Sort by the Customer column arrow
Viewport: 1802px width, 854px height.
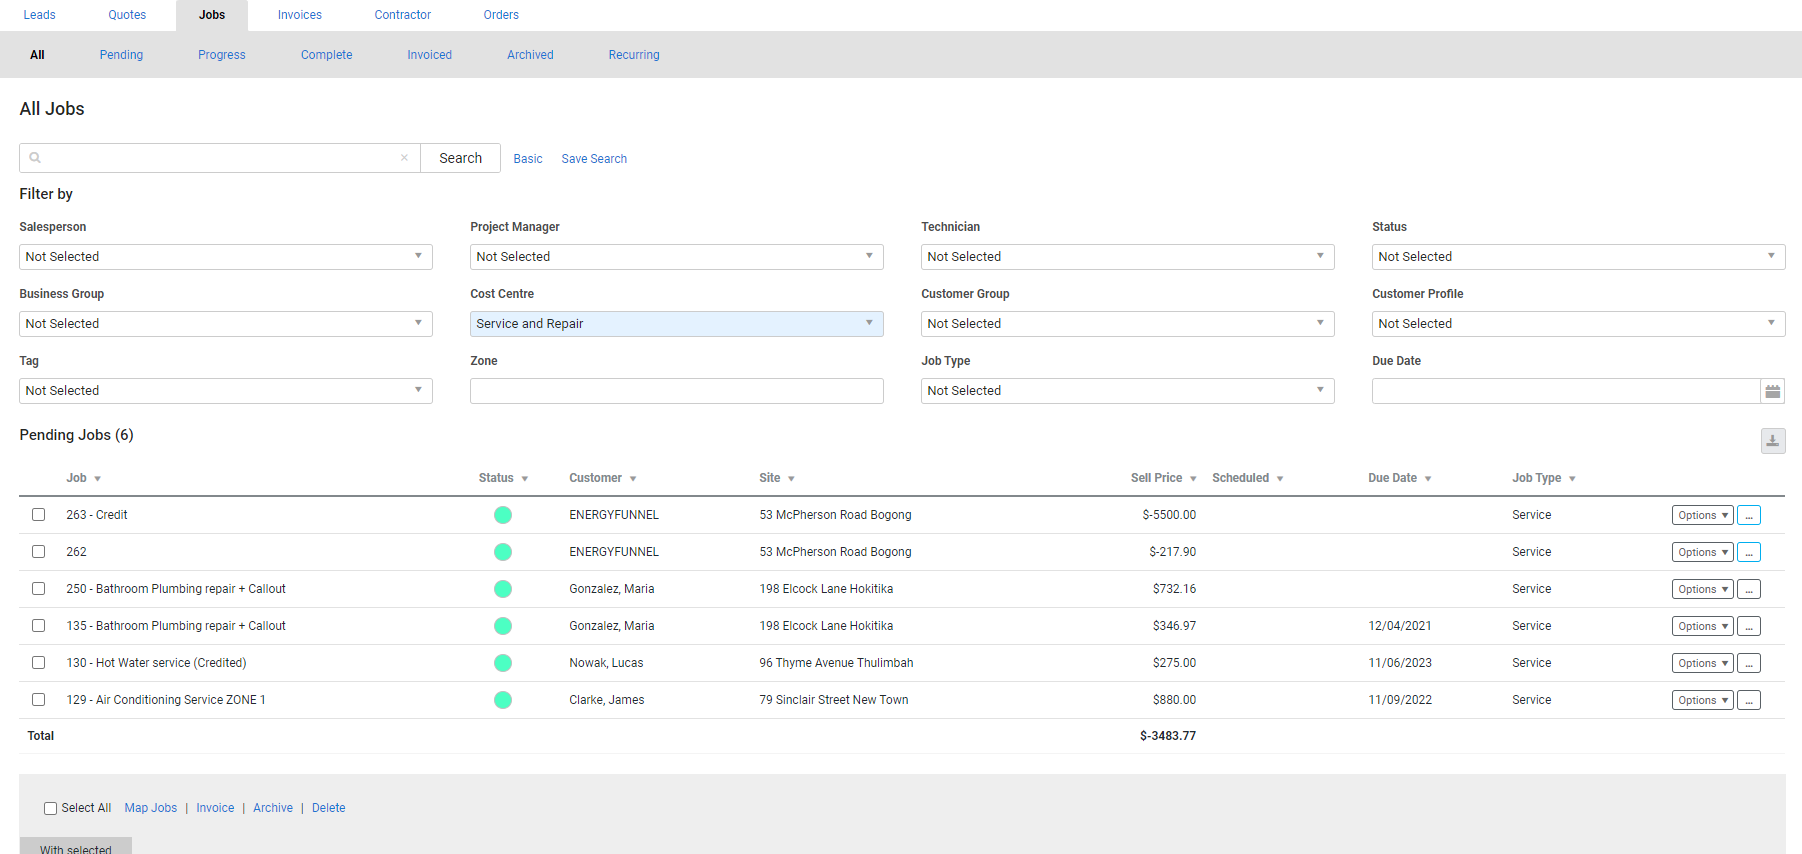coord(633,479)
